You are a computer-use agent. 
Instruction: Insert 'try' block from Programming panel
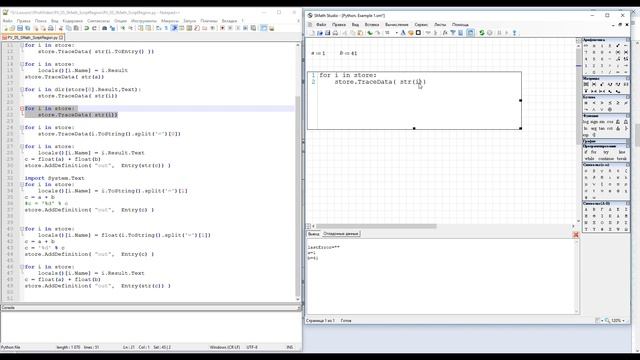(606, 152)
